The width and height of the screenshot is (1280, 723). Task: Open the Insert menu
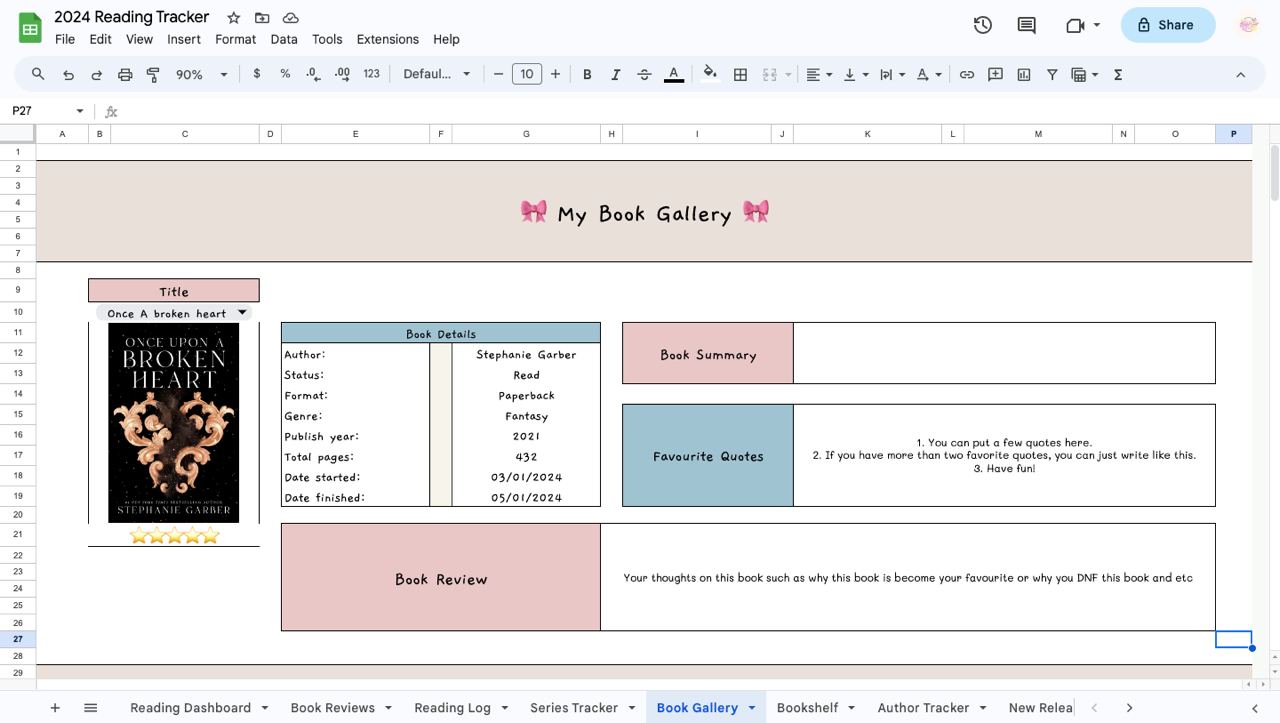click(x=184, y=39)
